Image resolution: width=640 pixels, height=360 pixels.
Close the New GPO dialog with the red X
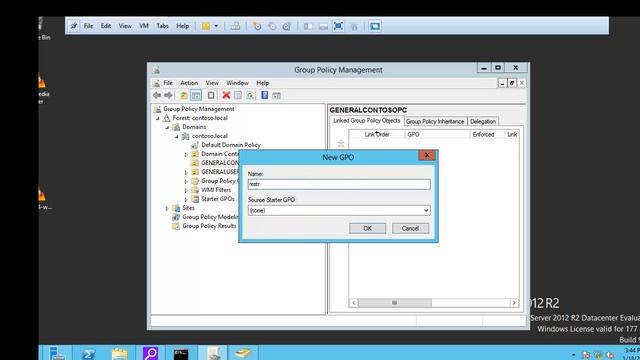point(427,155)
